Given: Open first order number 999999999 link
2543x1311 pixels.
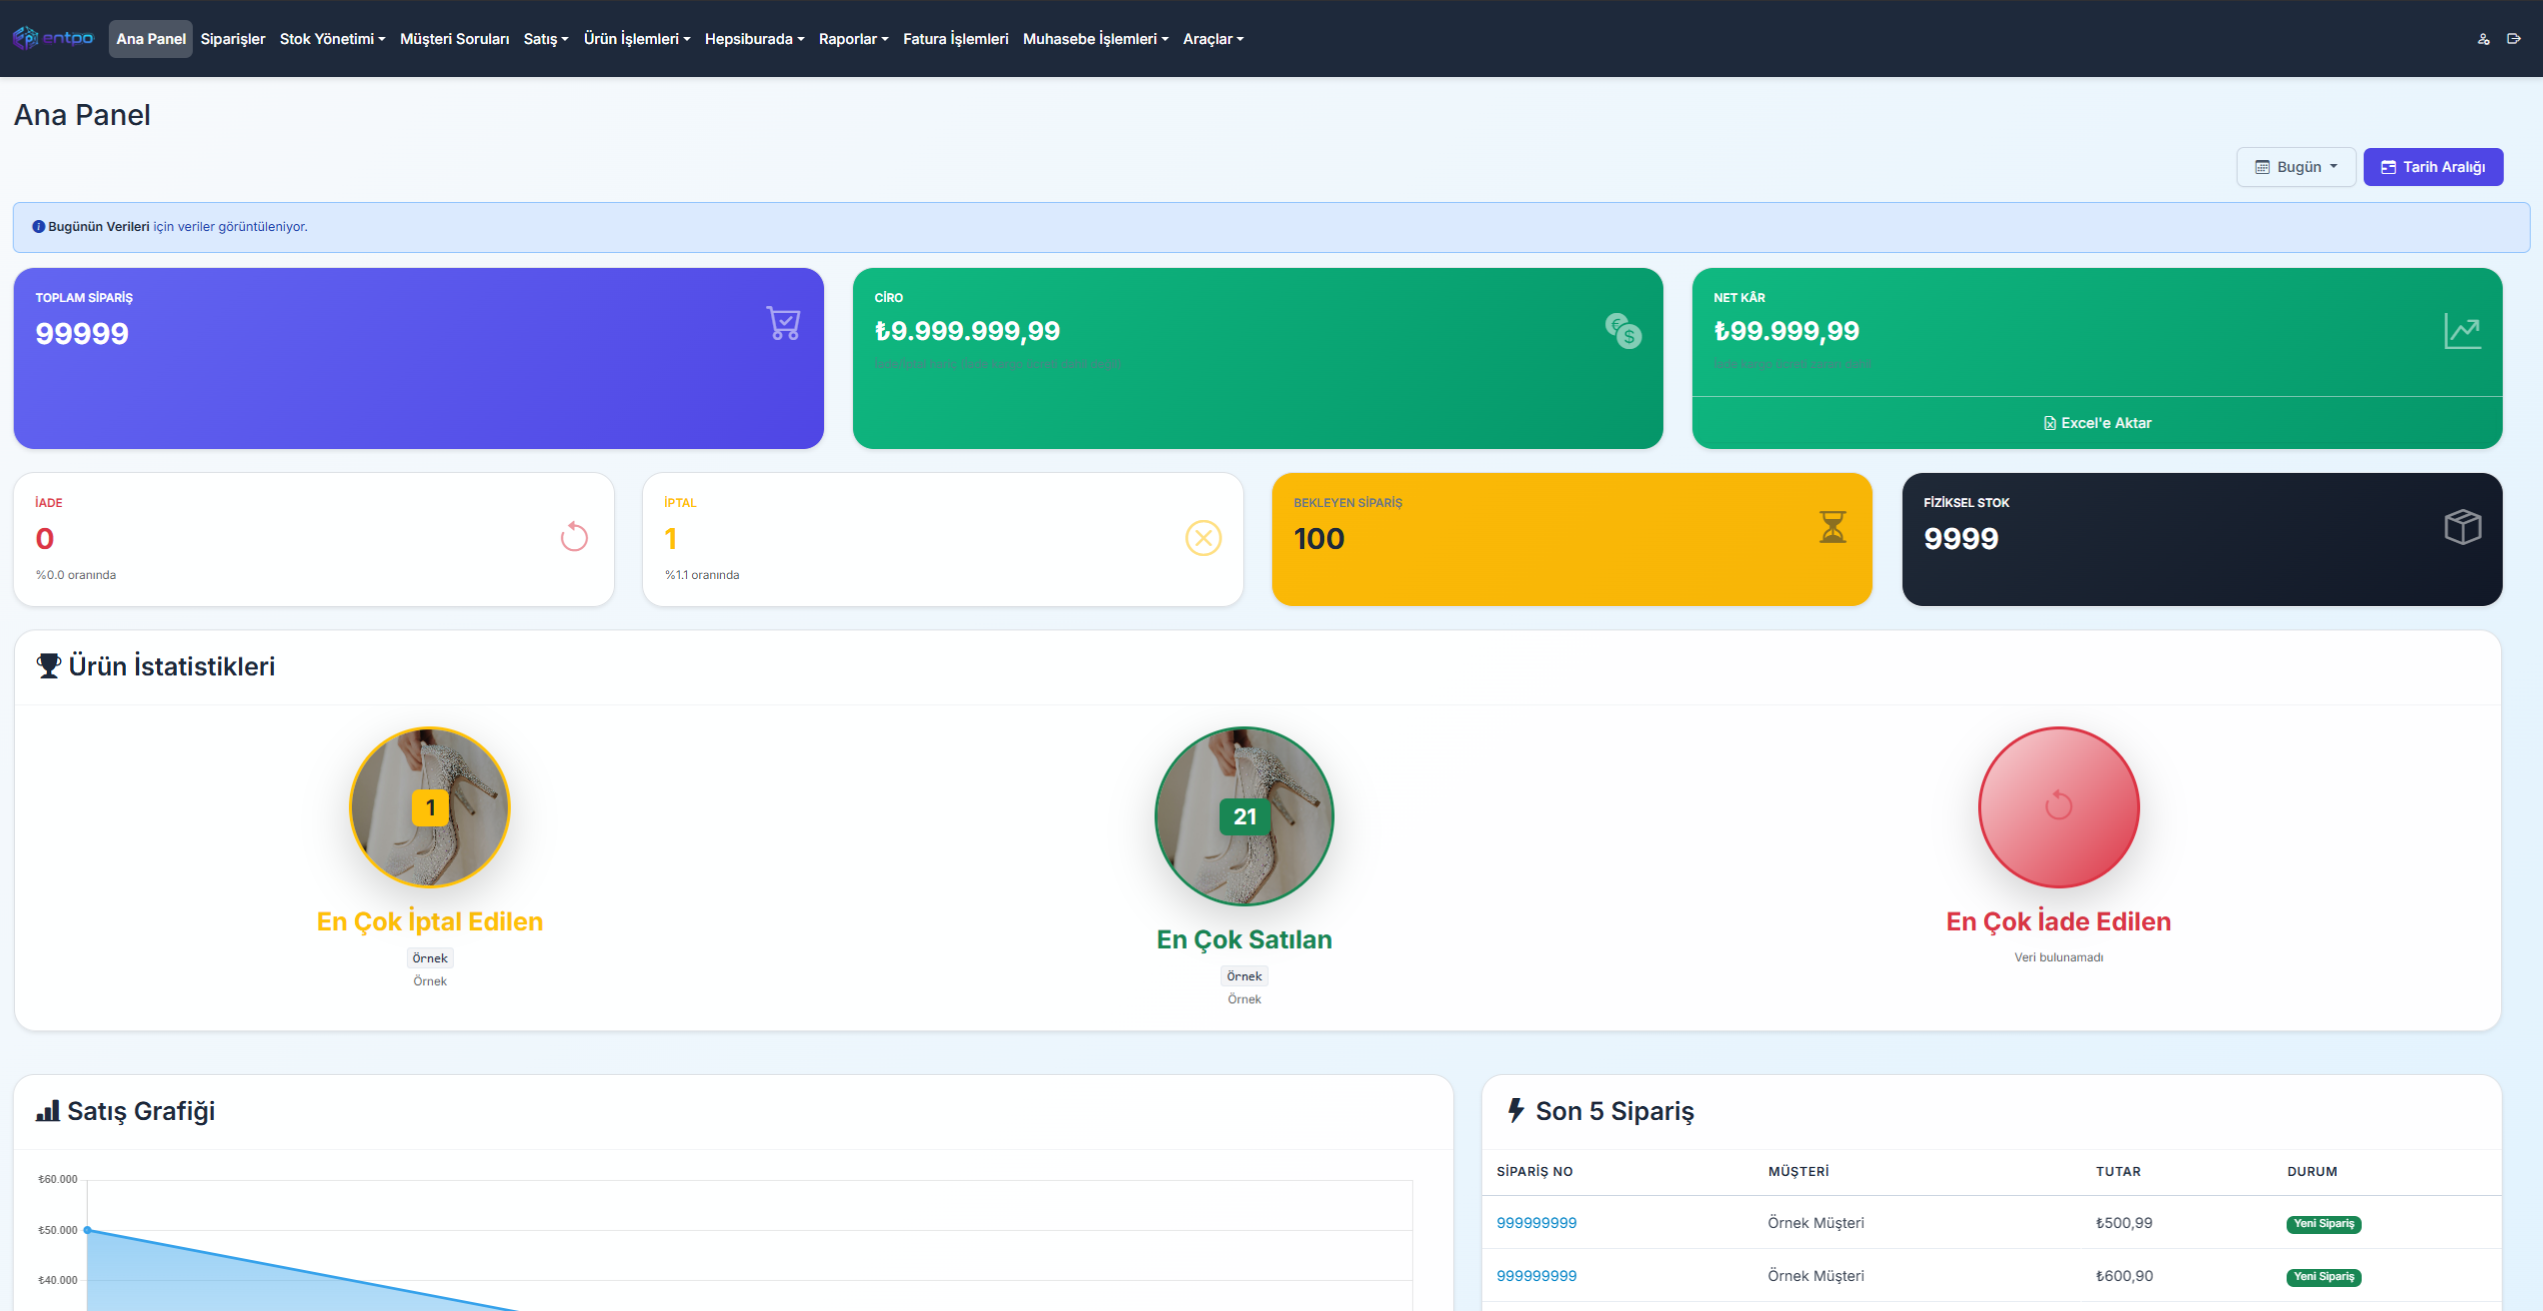Looking at the screenshot, I should pyautogui.click(x=1536, y=1223).
